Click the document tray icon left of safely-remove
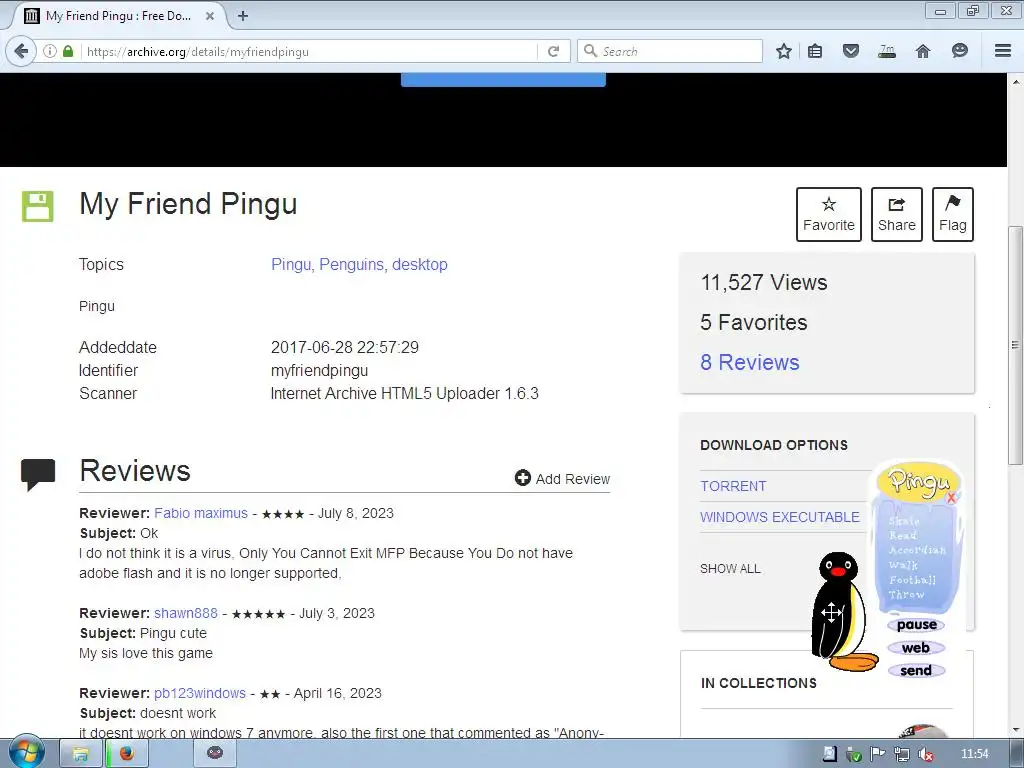1024x768 pixels. click(829, 754)
